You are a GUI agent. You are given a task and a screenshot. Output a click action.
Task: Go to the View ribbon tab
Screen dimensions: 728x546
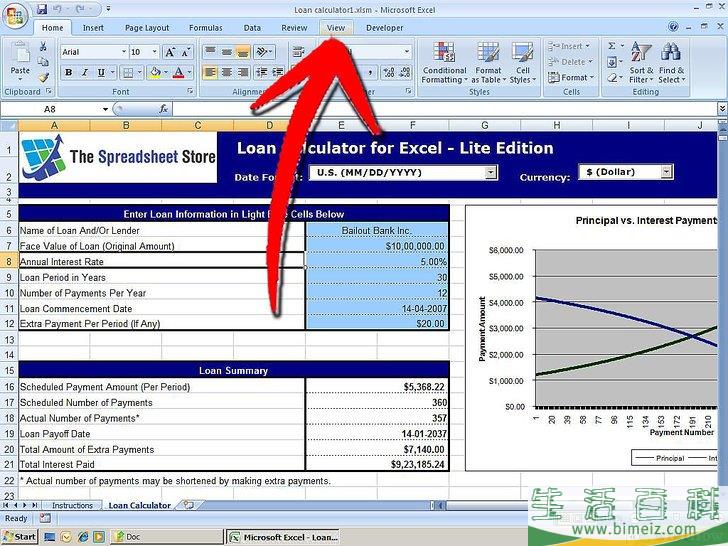(x=336, y=28)
